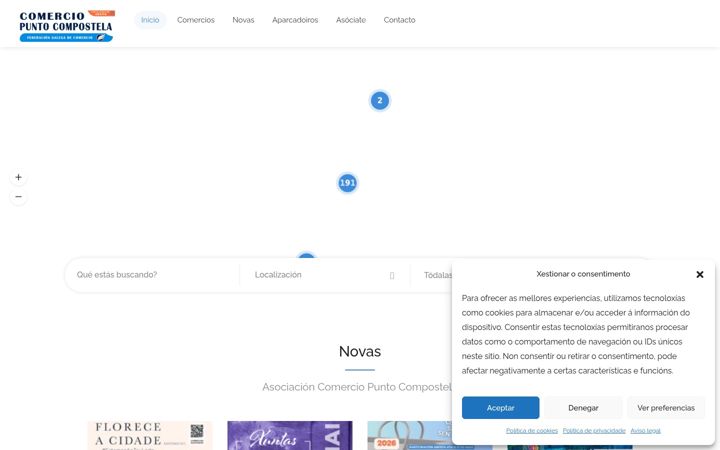Screen dimensions: 720x450
Task: Open the map cluster marker labeled 2
Action: [x=380, y=101]
